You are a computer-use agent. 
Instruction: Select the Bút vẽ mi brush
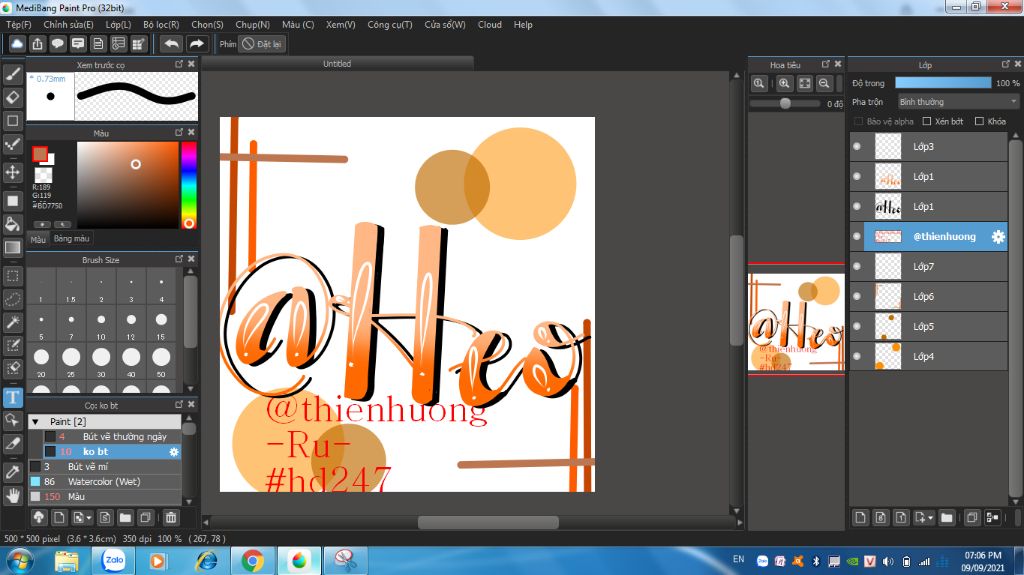point(104,467)
